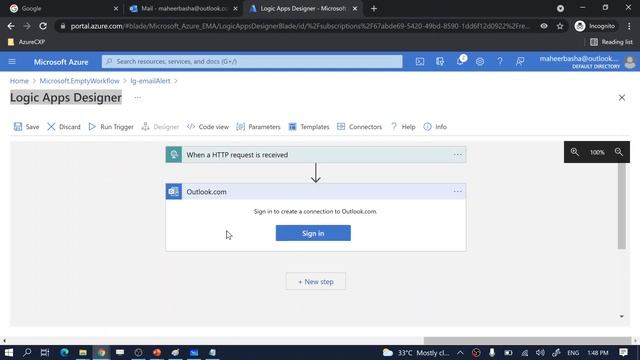The width and height of the screenshot is (640, 360).
Task: Open the volume control in system tray
Action: pos(540,353)
